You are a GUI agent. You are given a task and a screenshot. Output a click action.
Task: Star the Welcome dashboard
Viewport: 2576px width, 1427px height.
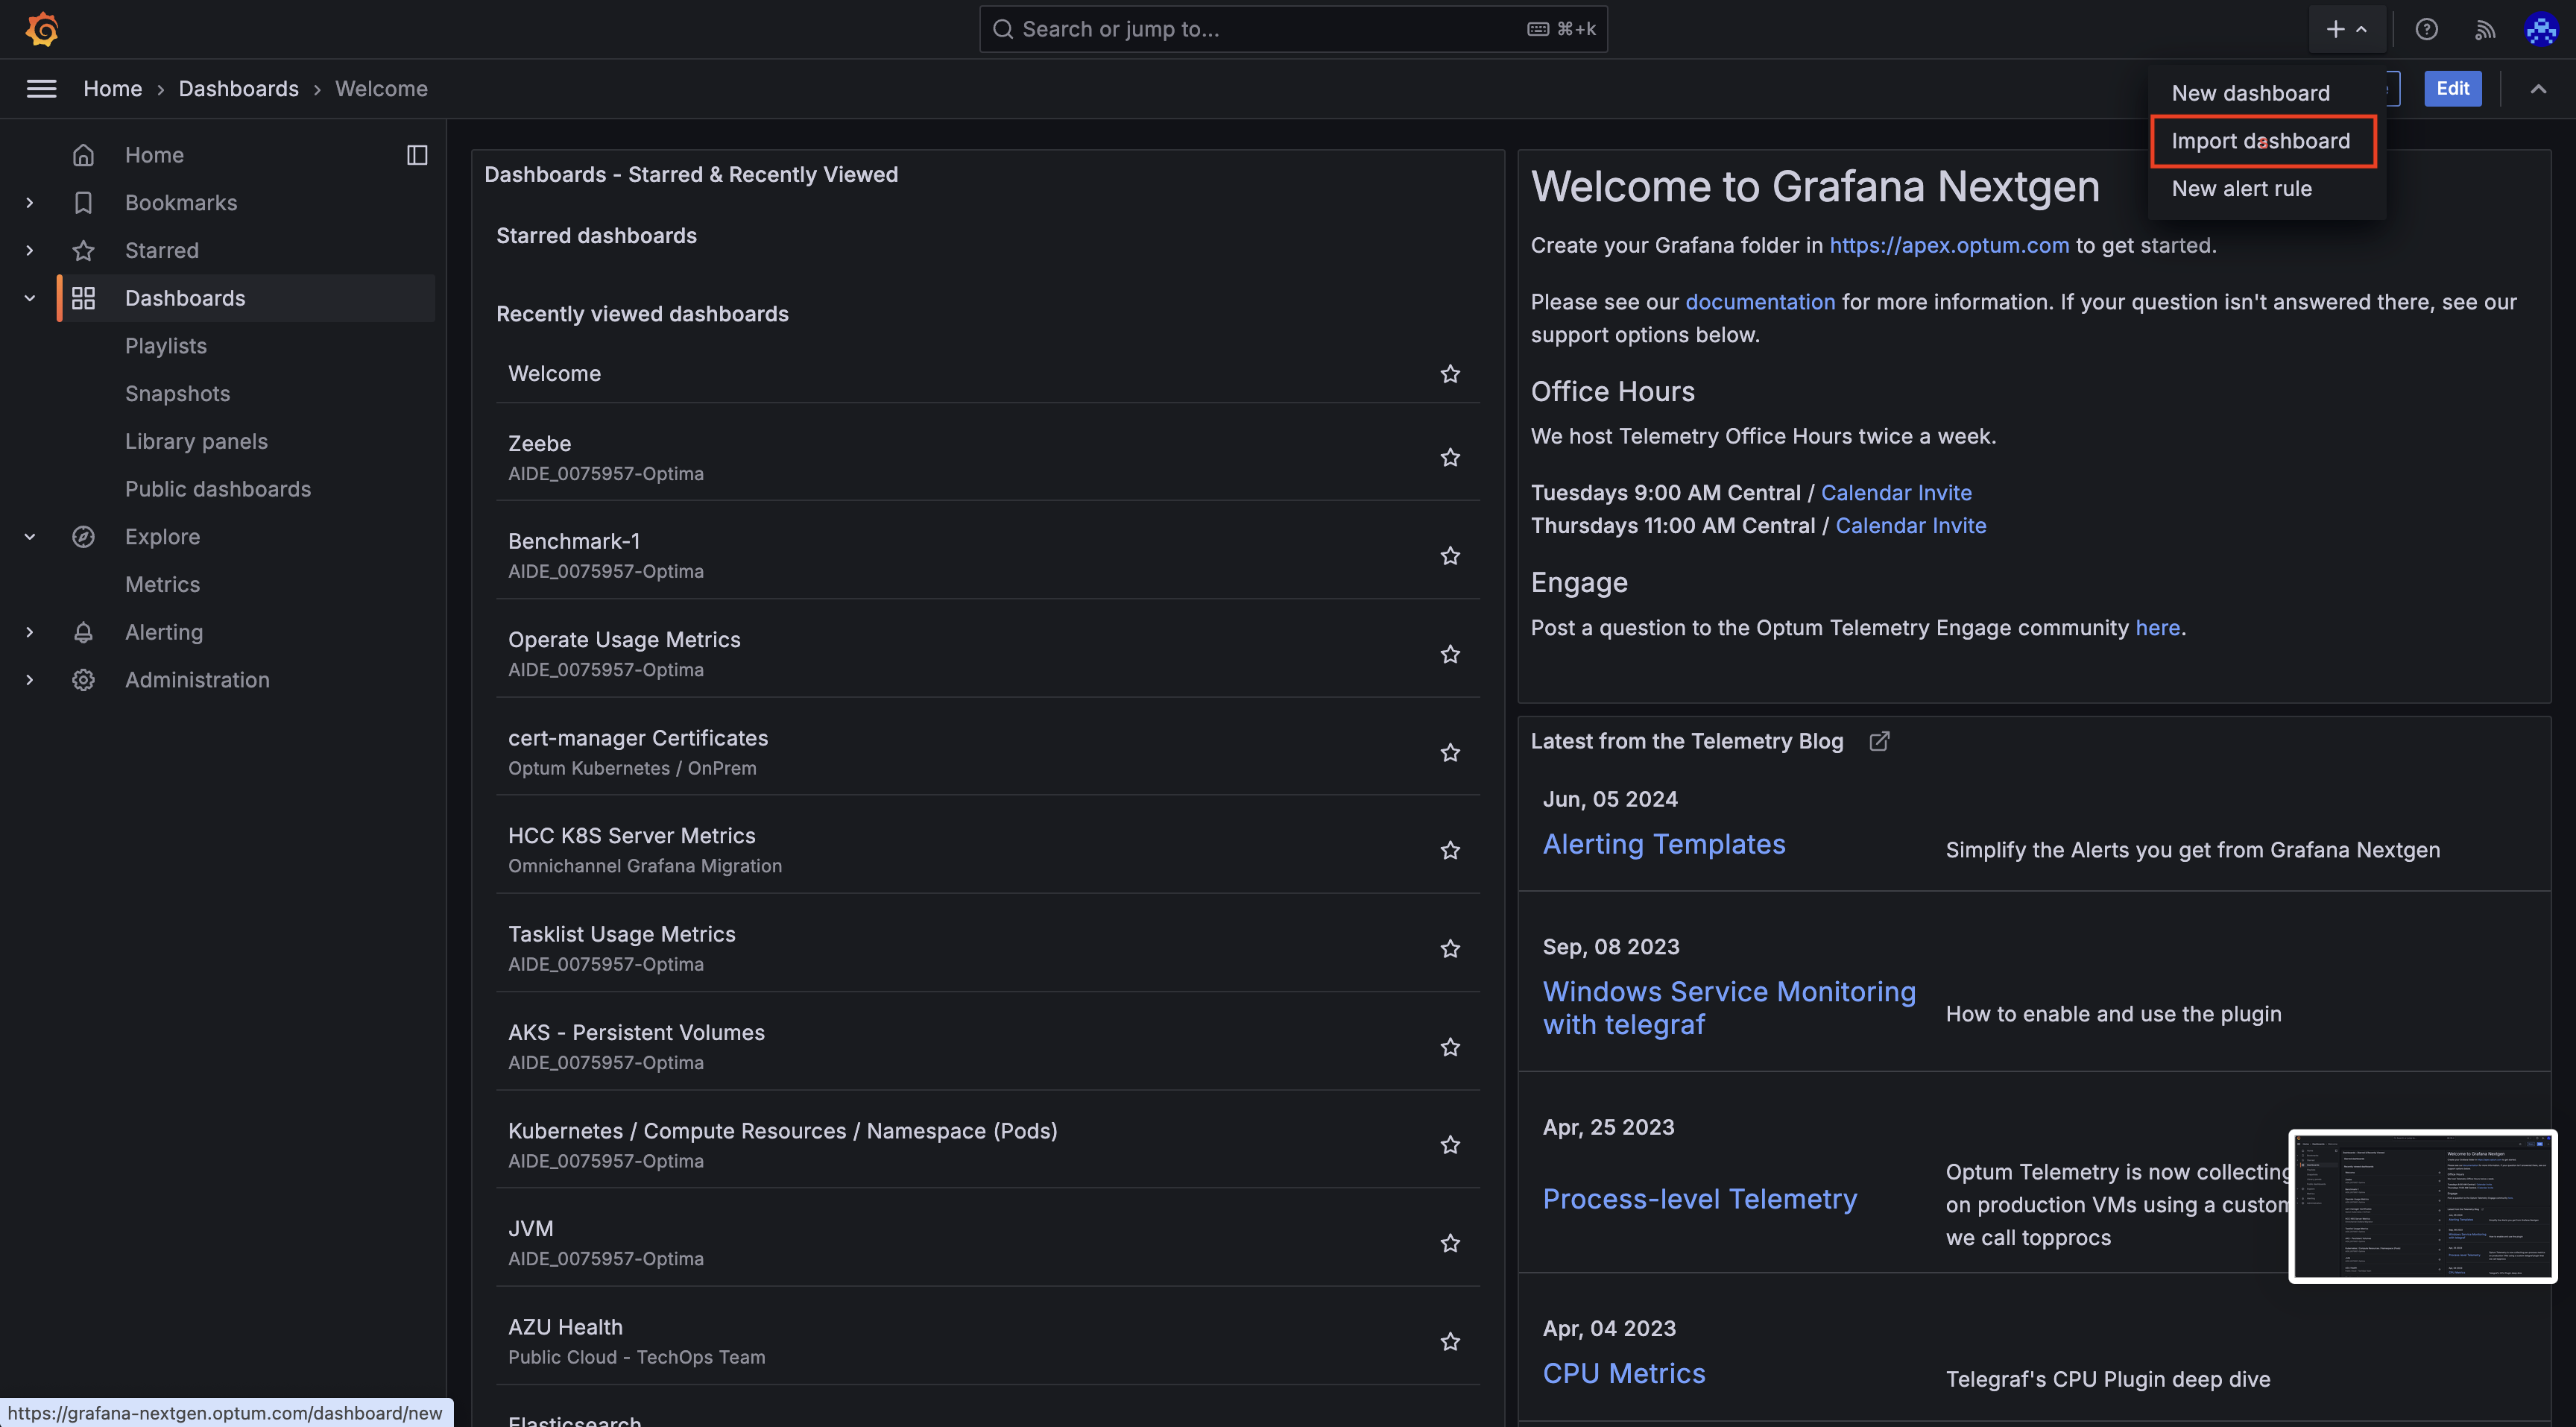coord(1450,373)
